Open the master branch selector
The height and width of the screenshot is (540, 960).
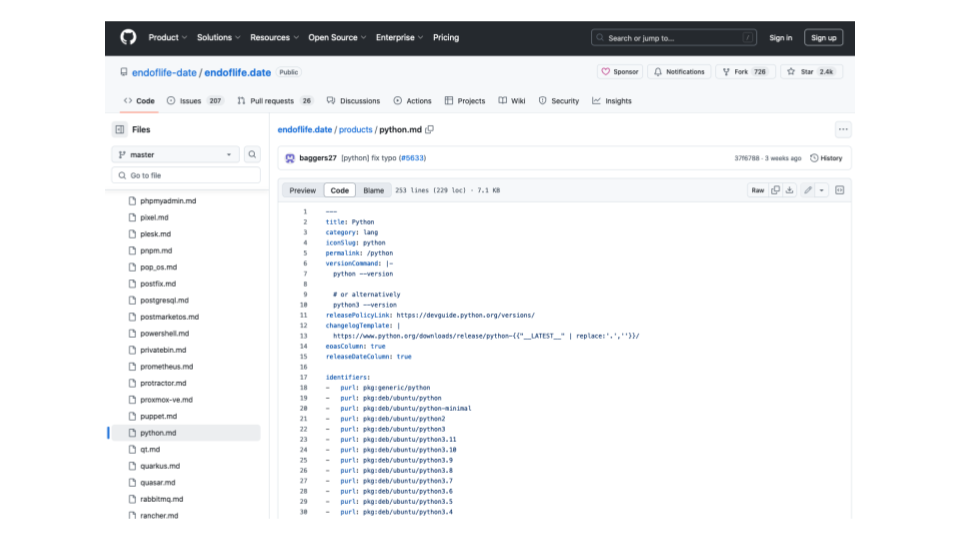click(x=175, y=155)
